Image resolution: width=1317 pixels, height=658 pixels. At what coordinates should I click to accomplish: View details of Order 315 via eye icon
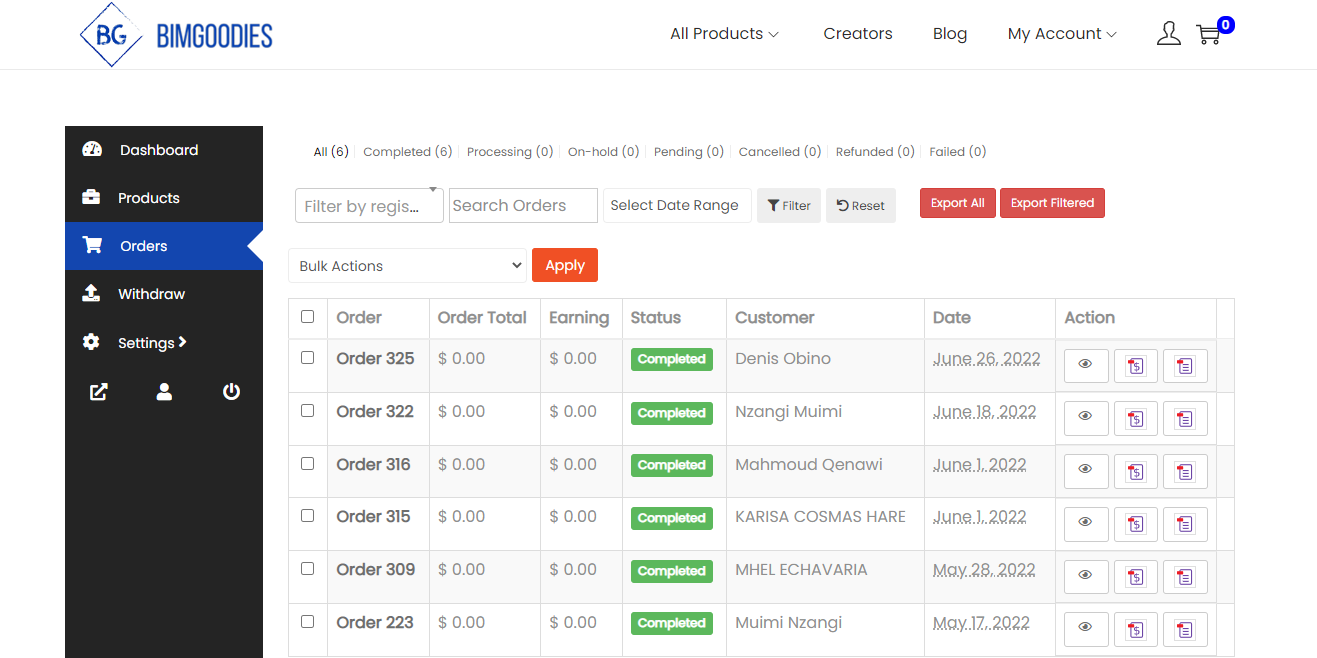pos(1086,524)
